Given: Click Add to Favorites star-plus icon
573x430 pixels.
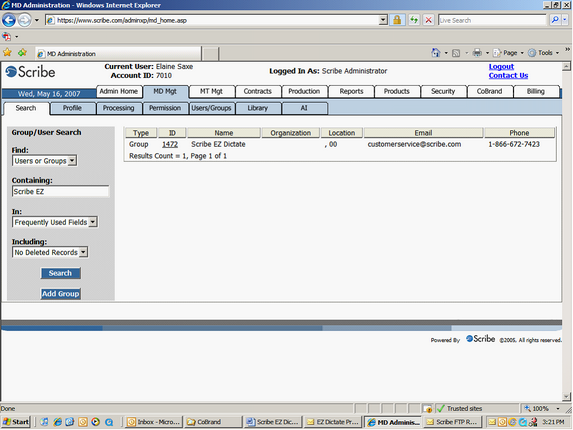Looking at the screenshot, I should coord(22,53).
